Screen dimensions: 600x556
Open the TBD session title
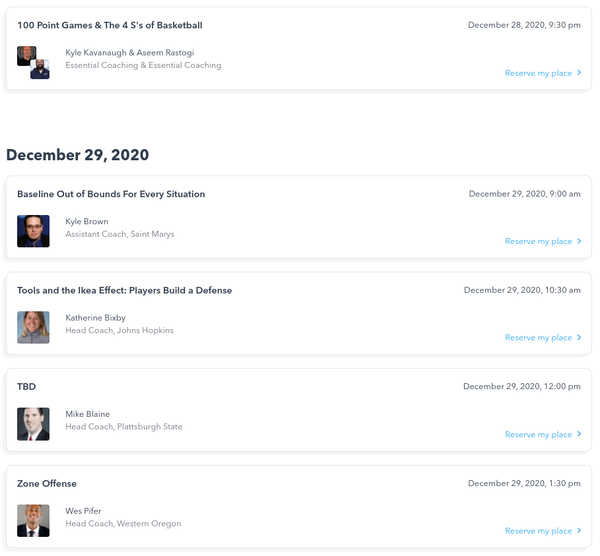tap(27, 386)
